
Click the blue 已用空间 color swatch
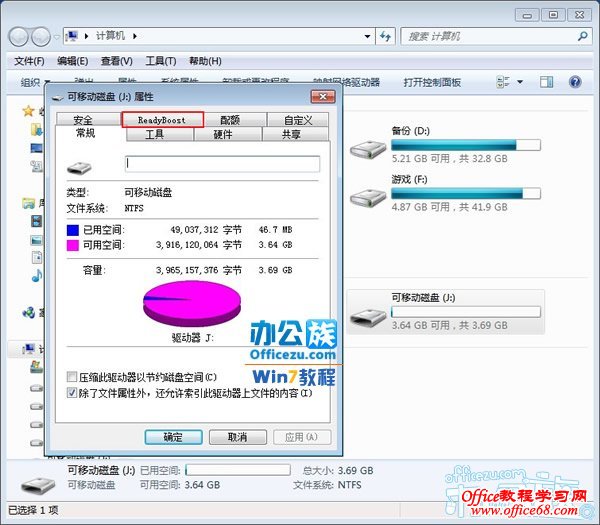pos(73,230)
